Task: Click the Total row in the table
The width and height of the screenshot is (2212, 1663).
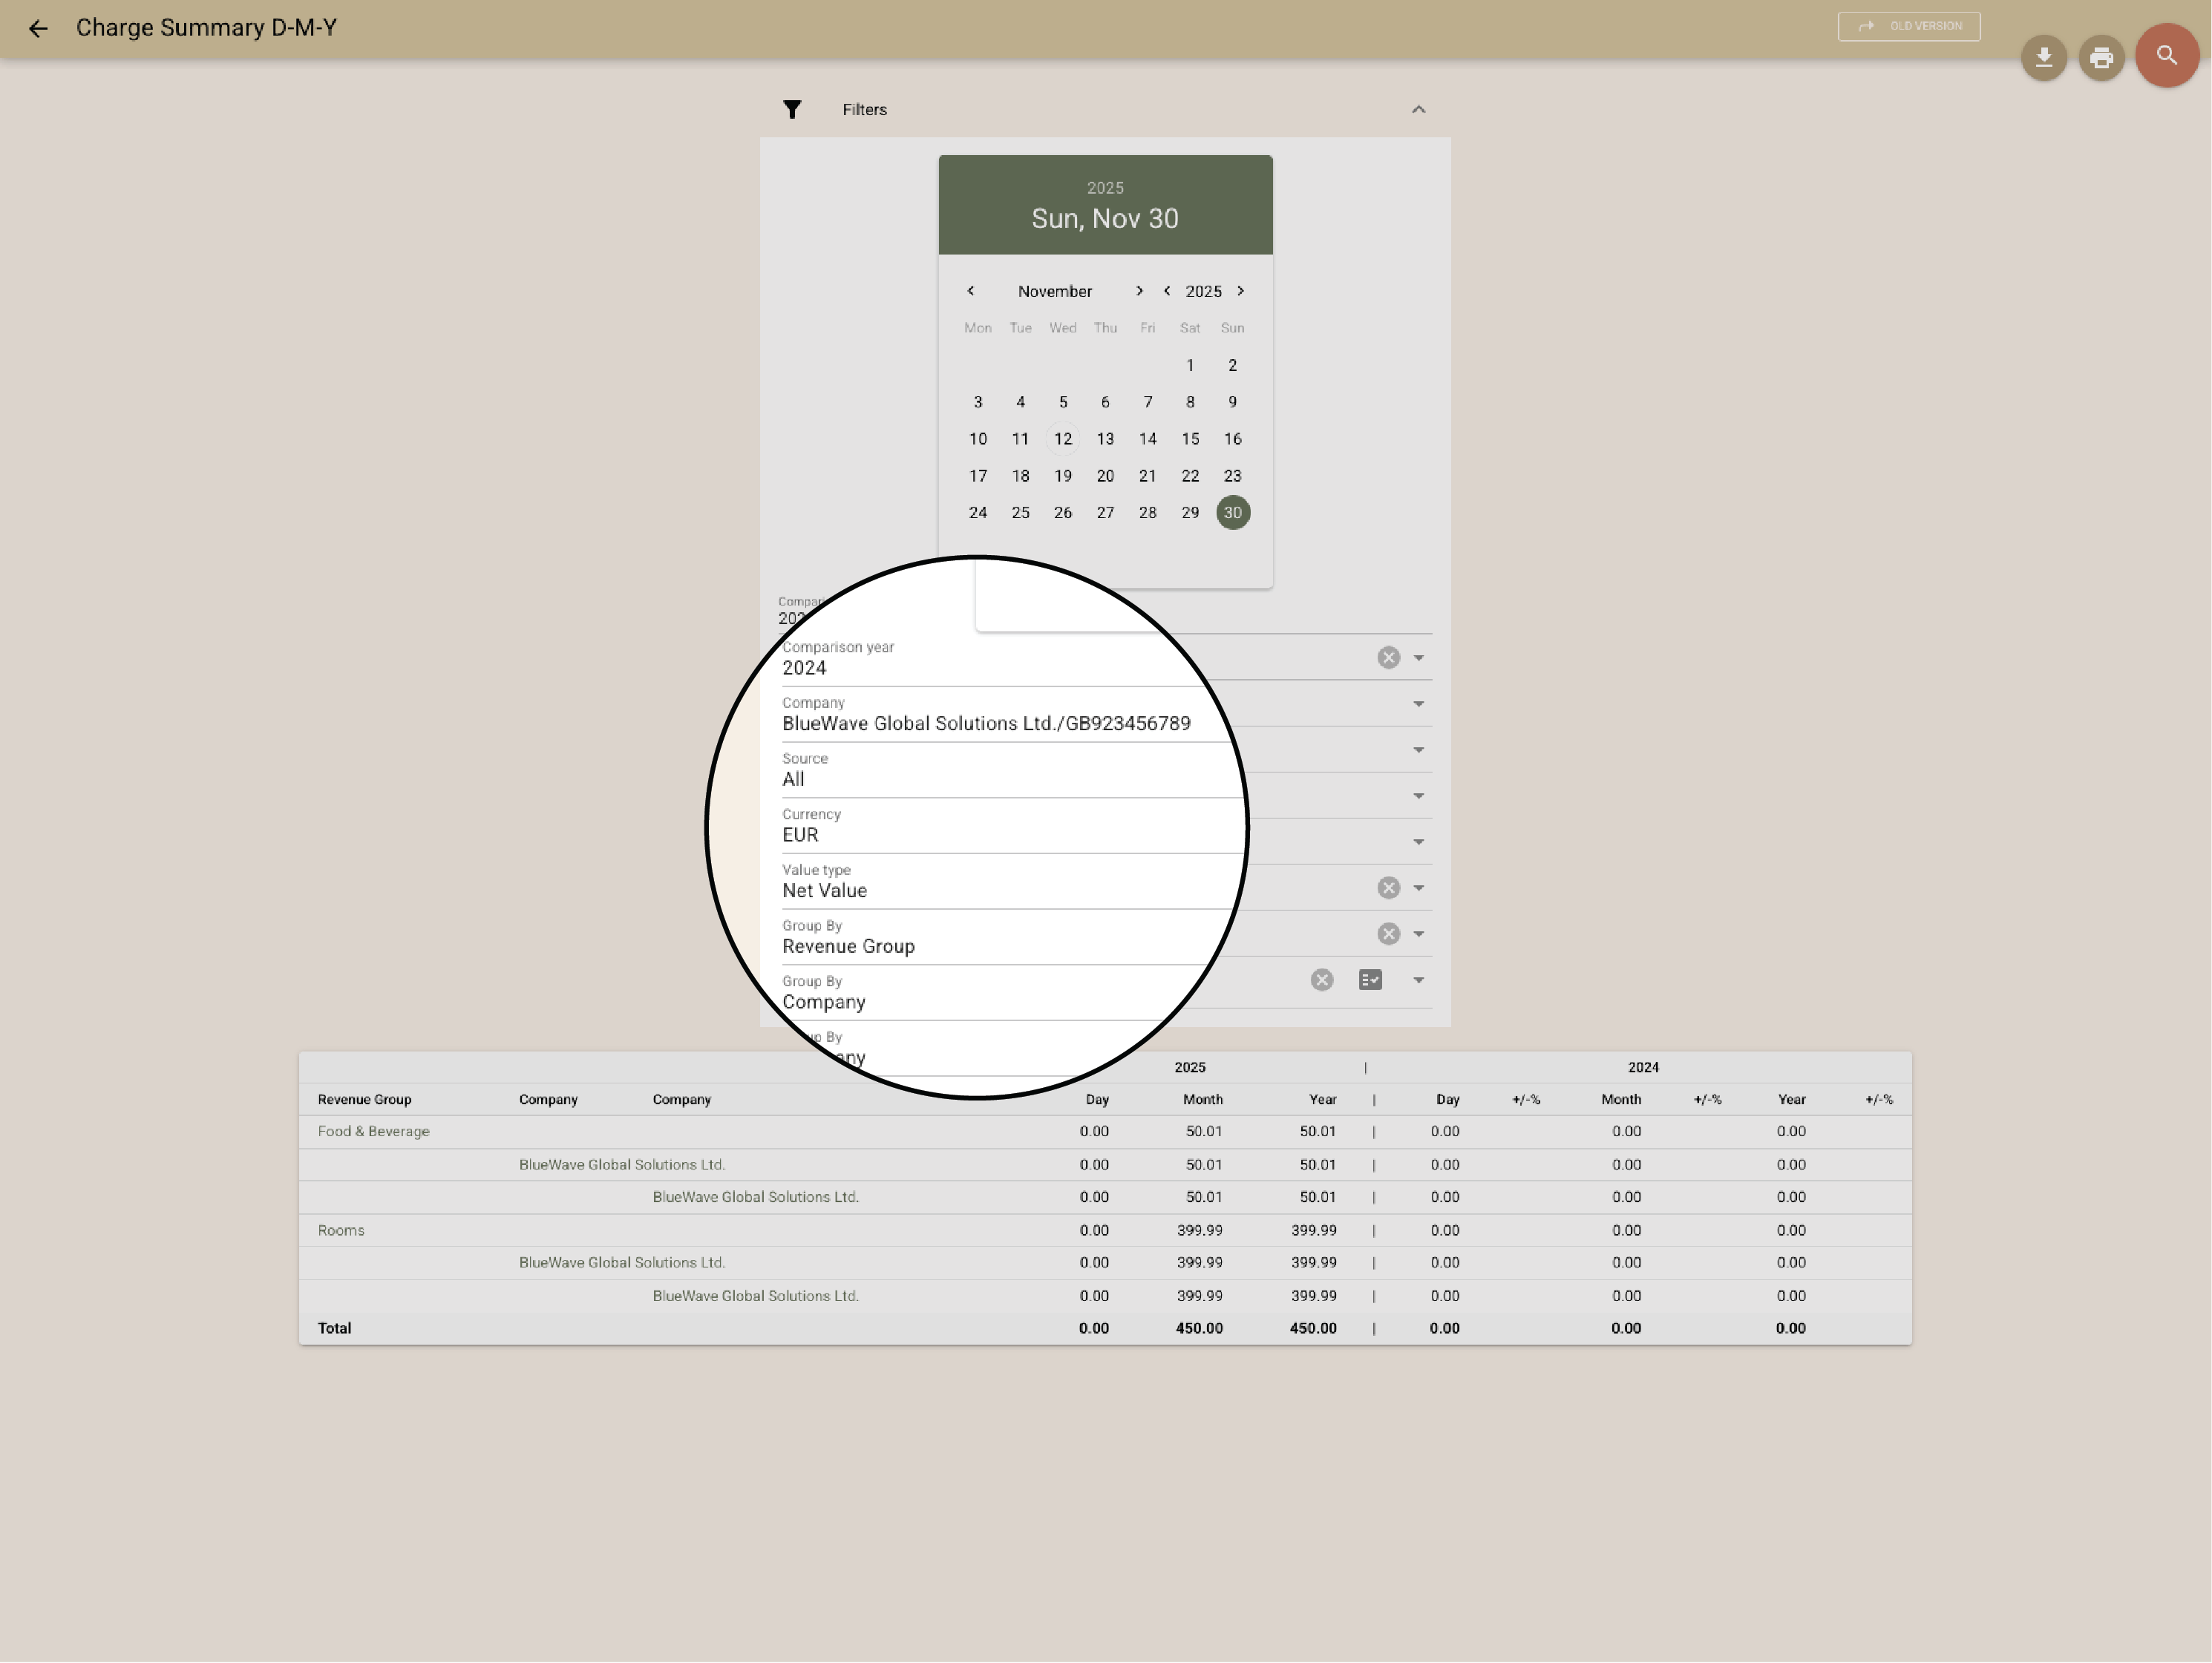Action: tap(334, 1328)
